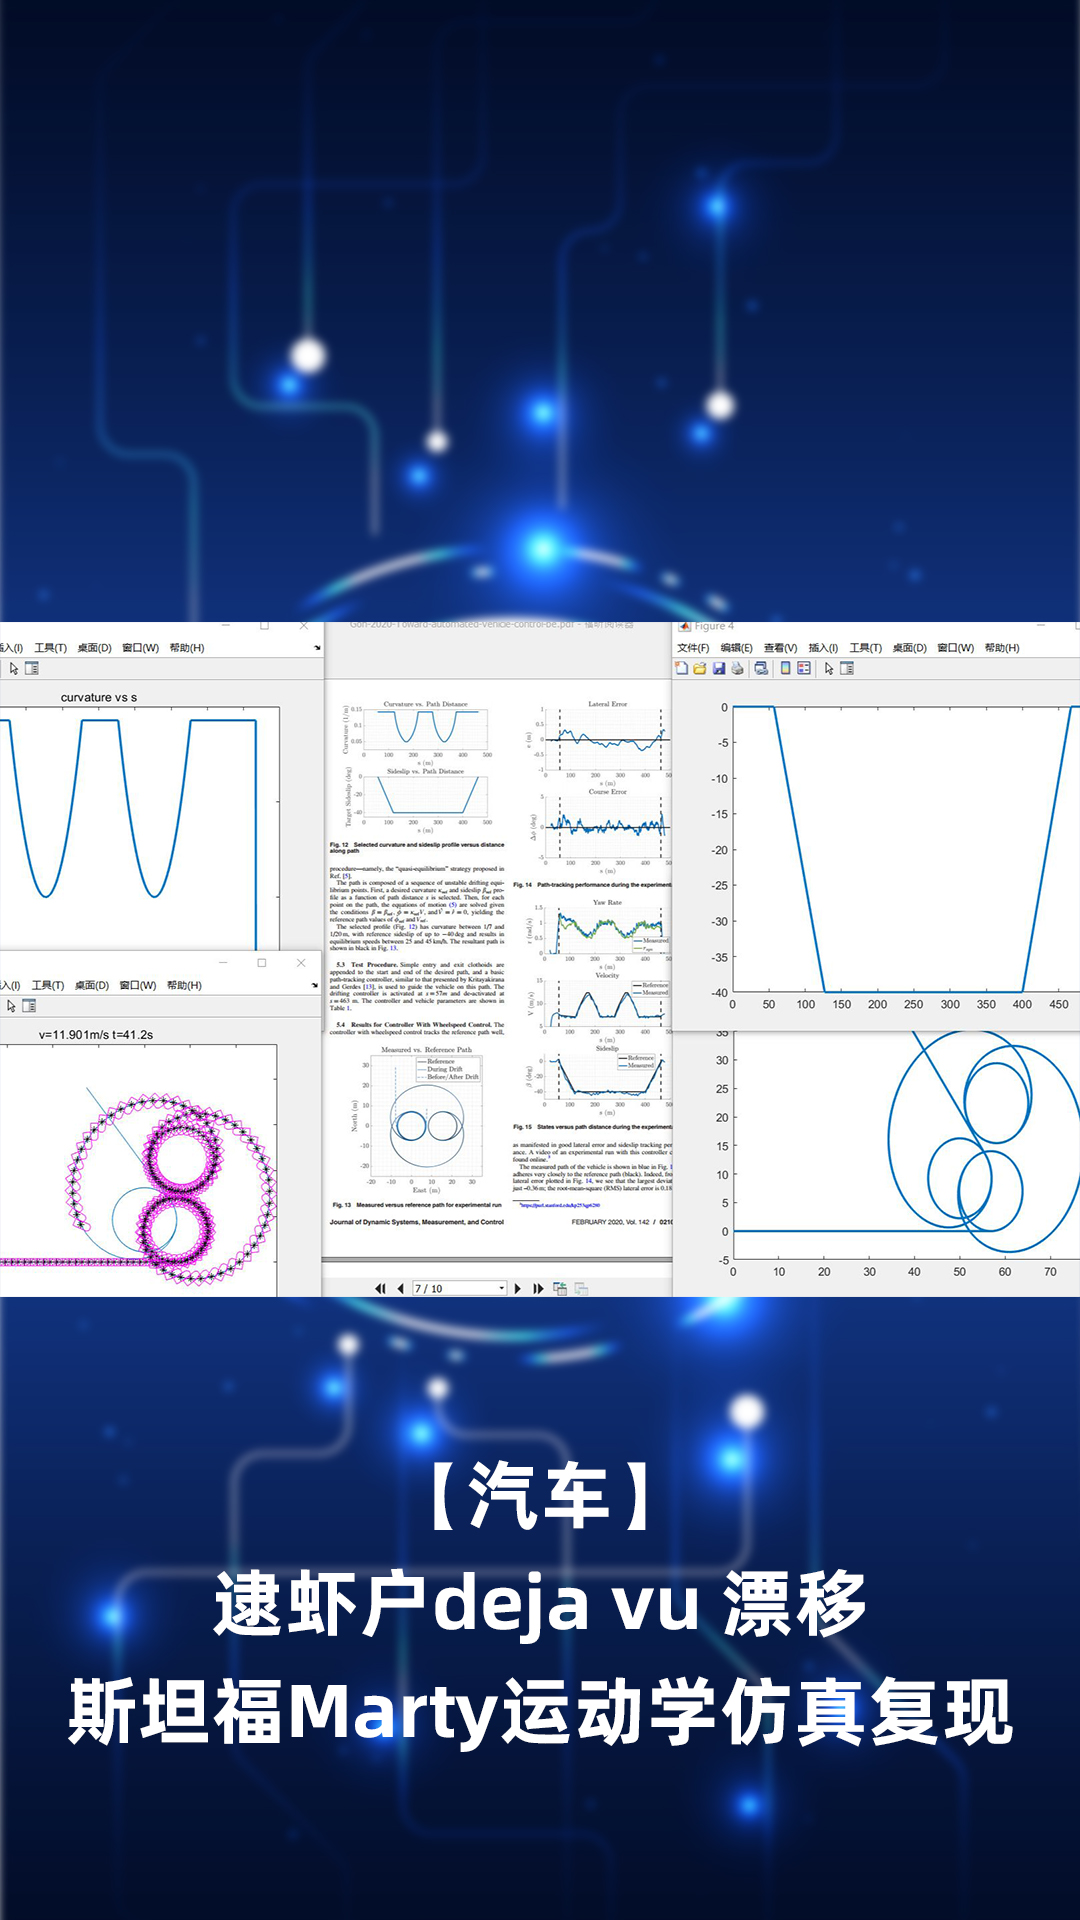
Task: Click previous view icon in PDF viewer
Action: tap(560, 1288)
